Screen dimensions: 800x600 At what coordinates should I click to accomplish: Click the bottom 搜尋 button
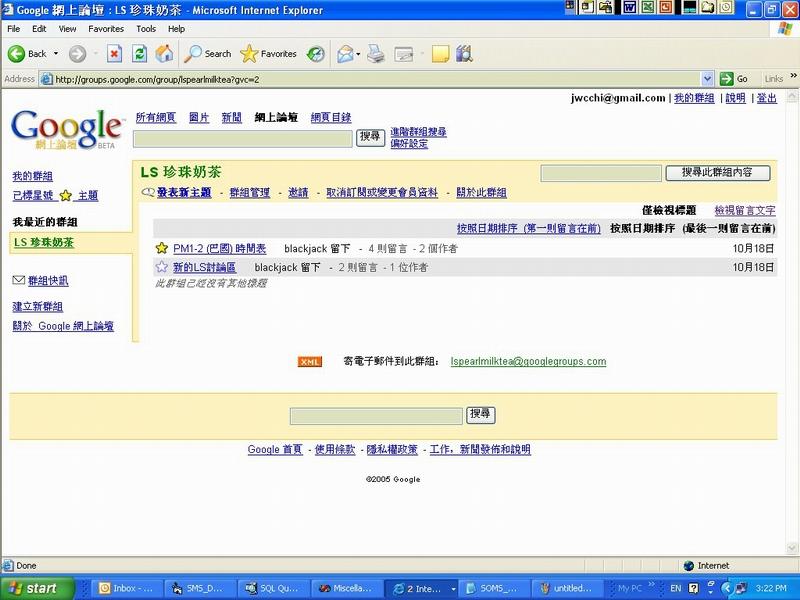pos(480,414)
